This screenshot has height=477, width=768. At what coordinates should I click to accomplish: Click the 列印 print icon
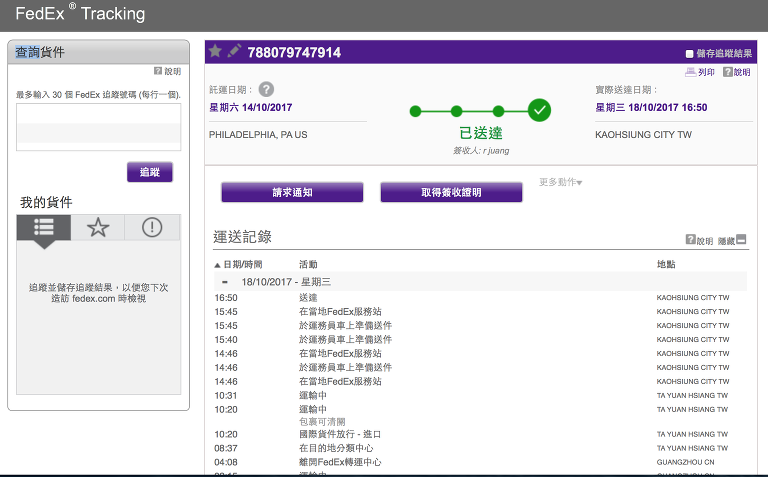click(x=700, y=72)
